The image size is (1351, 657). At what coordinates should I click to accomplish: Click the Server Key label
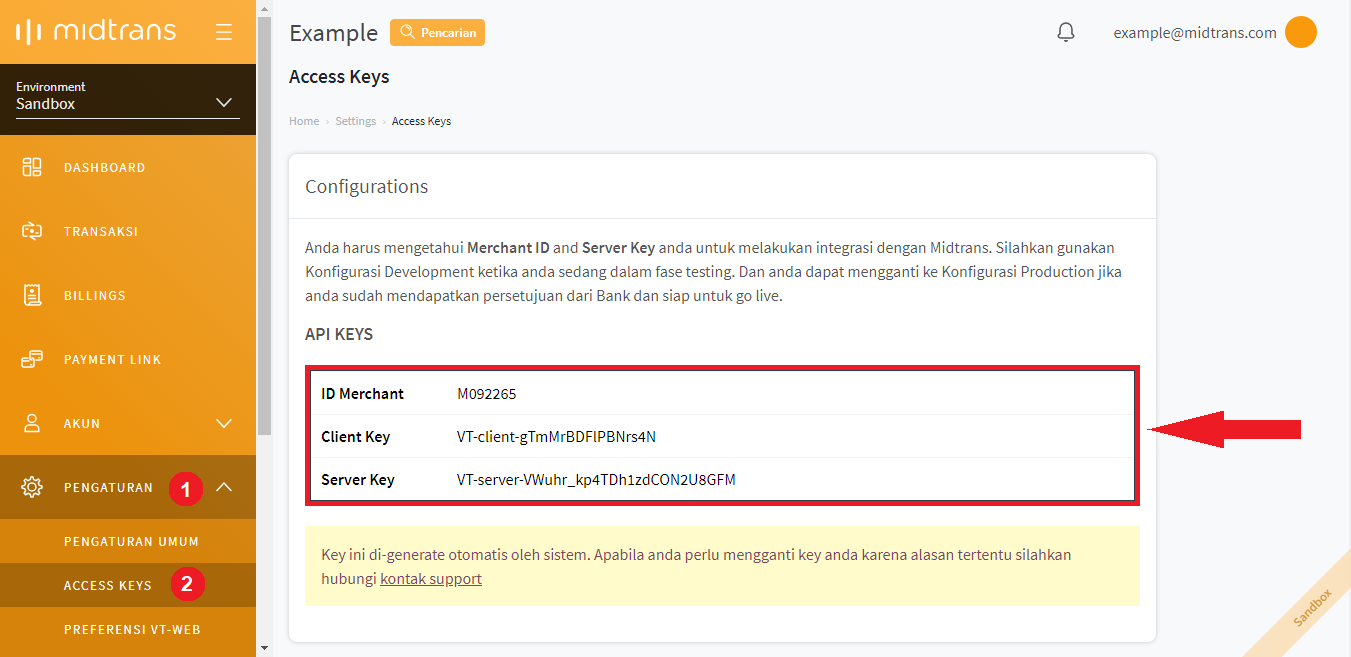point(357,480)
